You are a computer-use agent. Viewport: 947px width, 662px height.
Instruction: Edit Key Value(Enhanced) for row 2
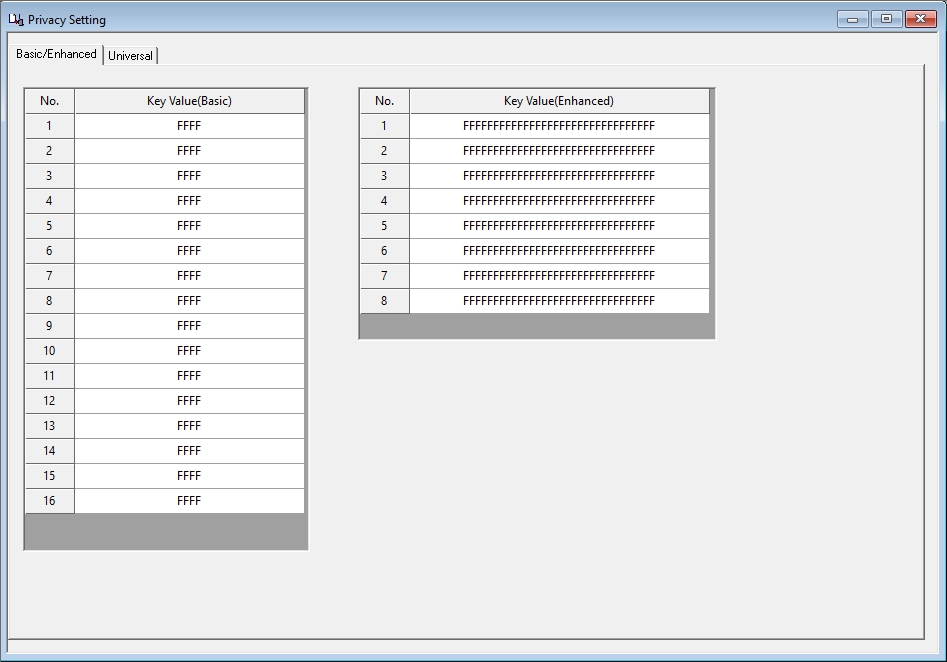[558, 150]
